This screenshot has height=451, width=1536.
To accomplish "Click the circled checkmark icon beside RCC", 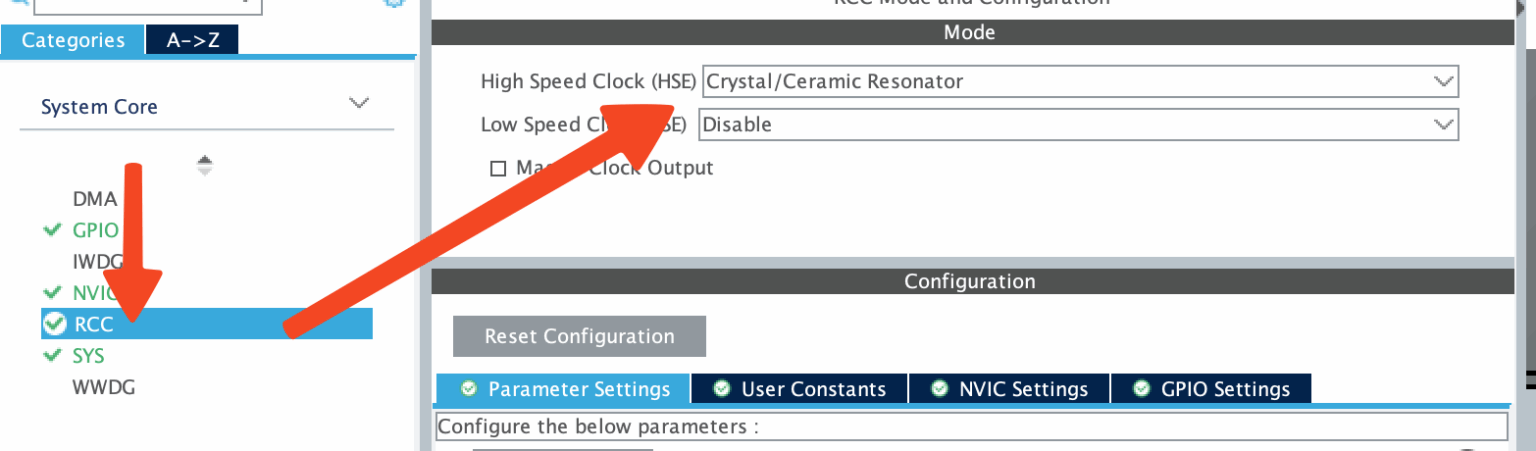I will coord(55,323).
